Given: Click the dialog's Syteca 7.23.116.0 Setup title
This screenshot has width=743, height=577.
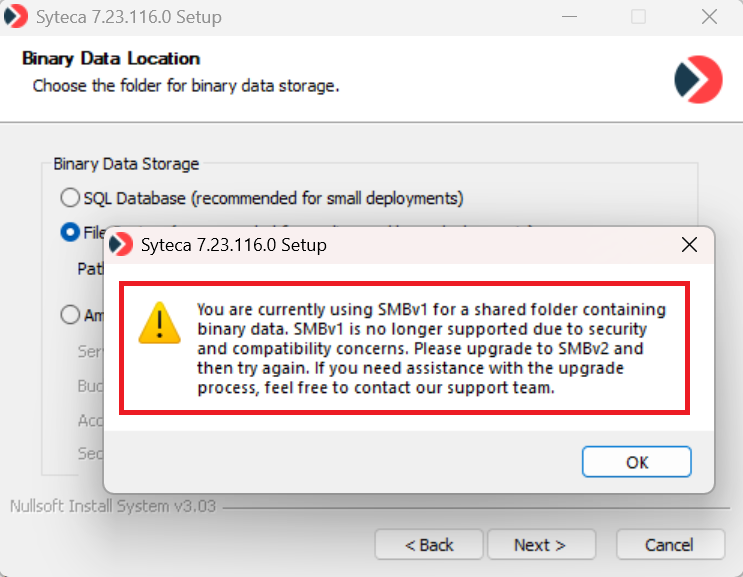Looking at the screenshot, I should click(233, 244).
